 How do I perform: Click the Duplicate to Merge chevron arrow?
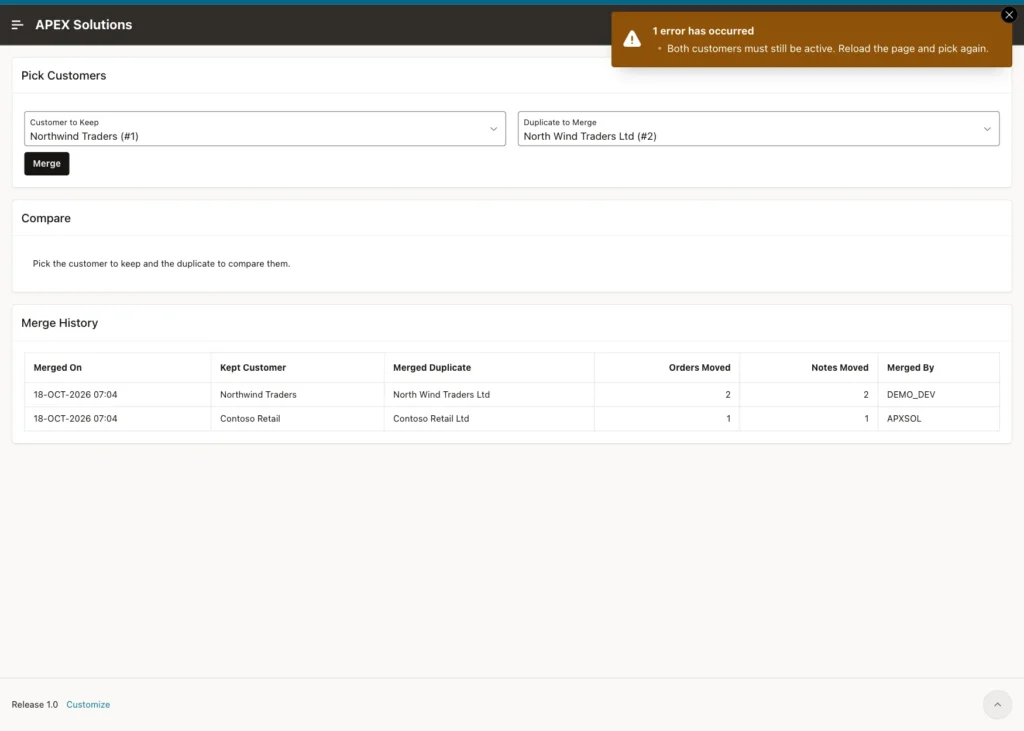[987, 129]
